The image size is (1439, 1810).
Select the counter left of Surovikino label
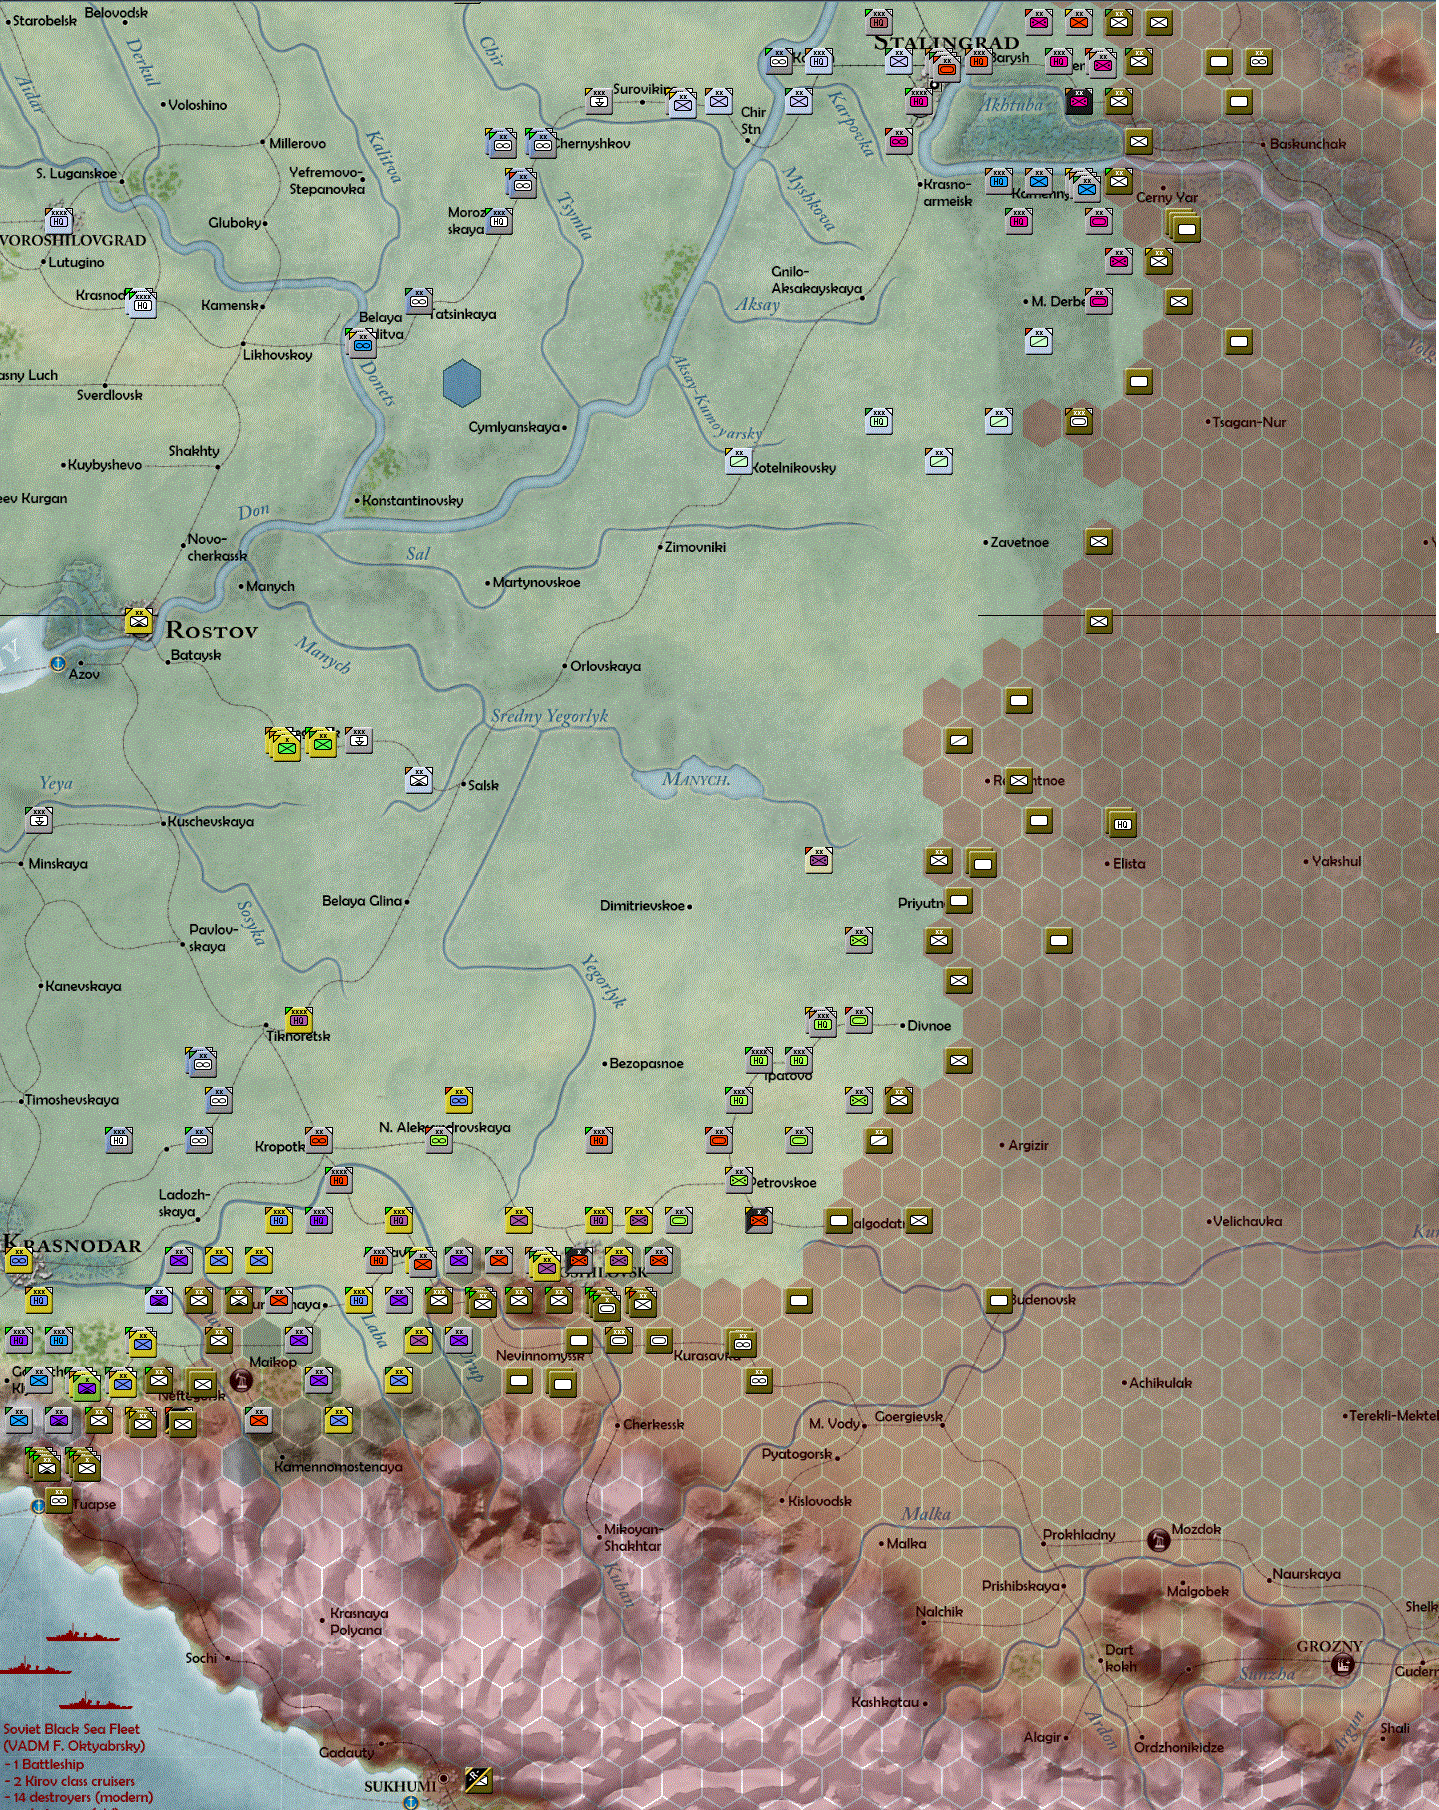599,100
